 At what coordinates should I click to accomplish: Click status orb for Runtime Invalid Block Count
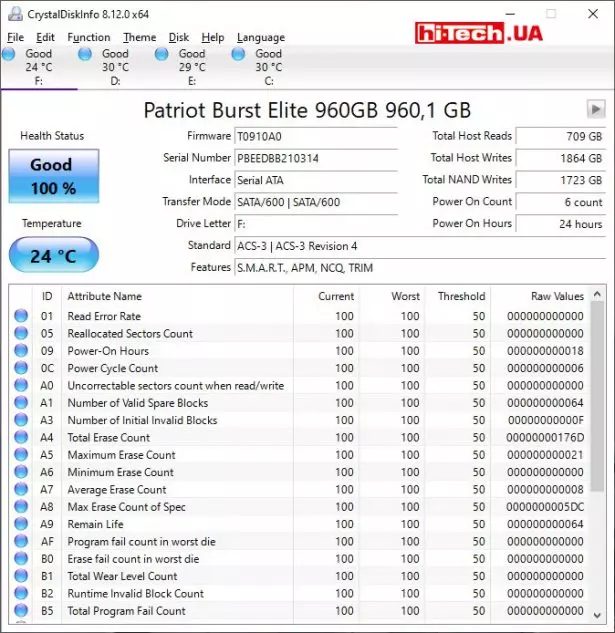click(21, 593)
